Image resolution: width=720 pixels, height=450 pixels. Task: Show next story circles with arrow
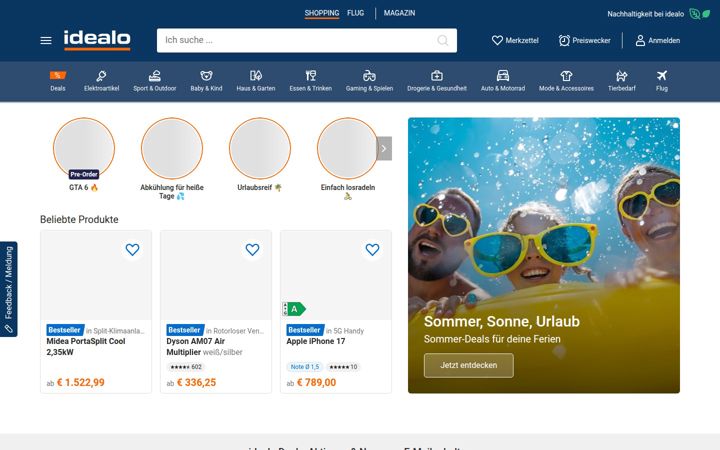(384, 148)
